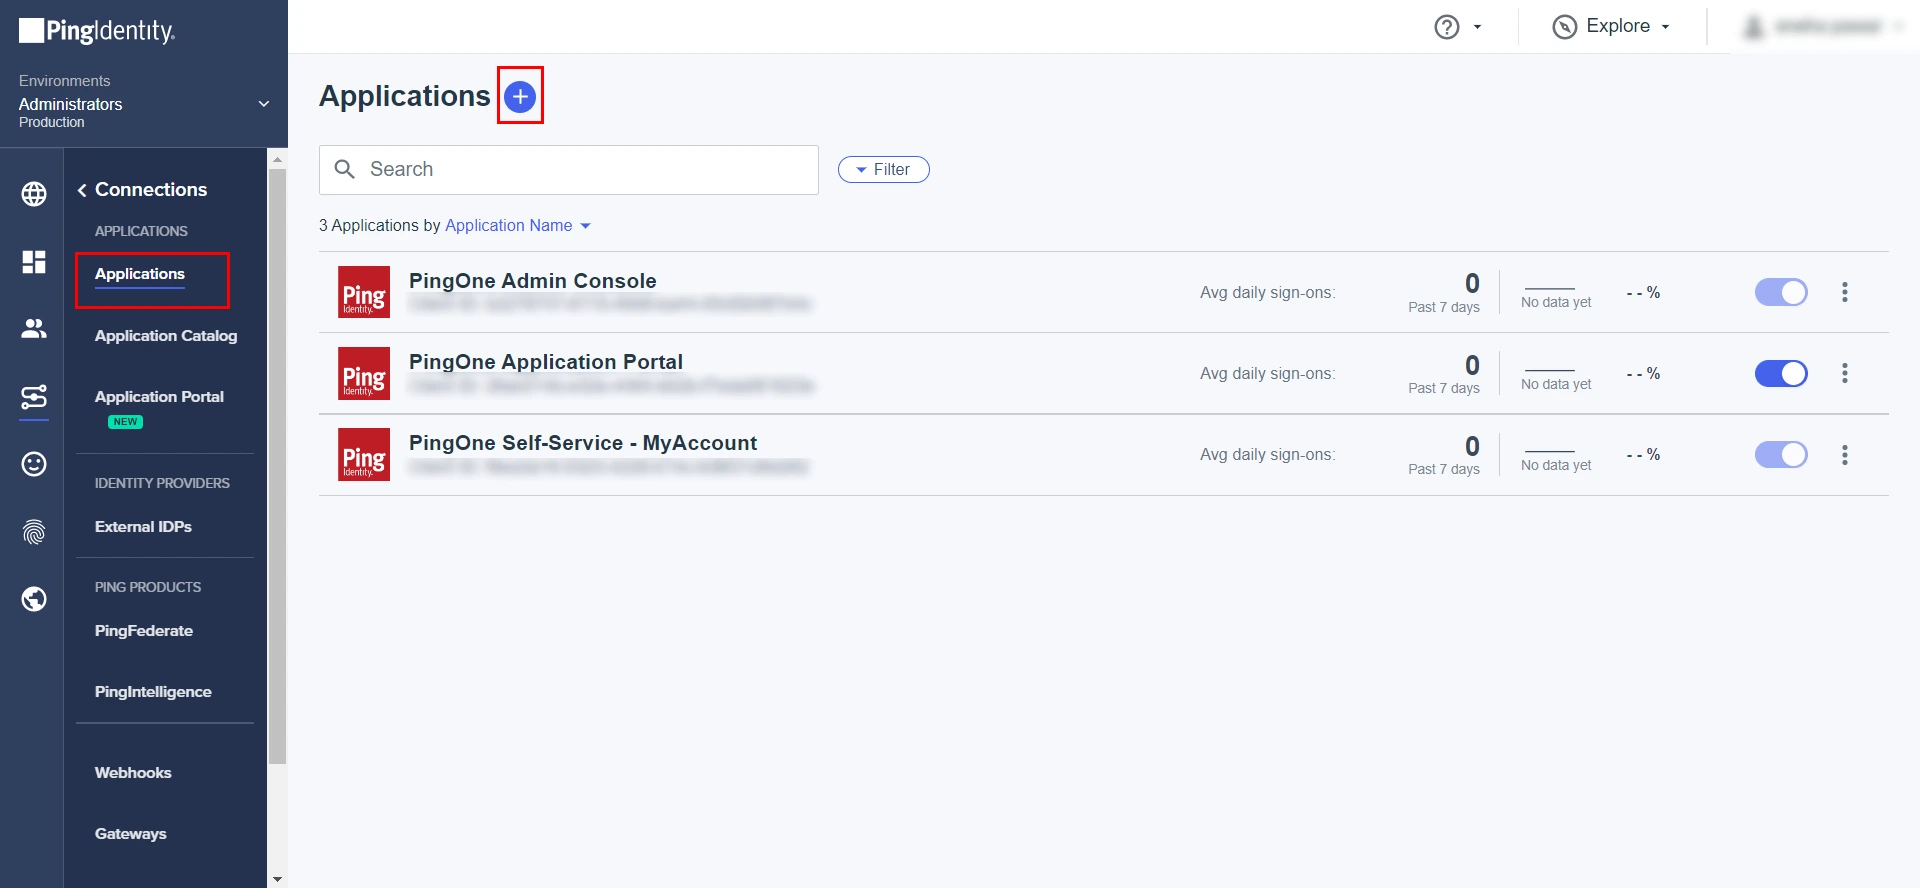Open the Dashboards sidebar icon

point(34,262)
